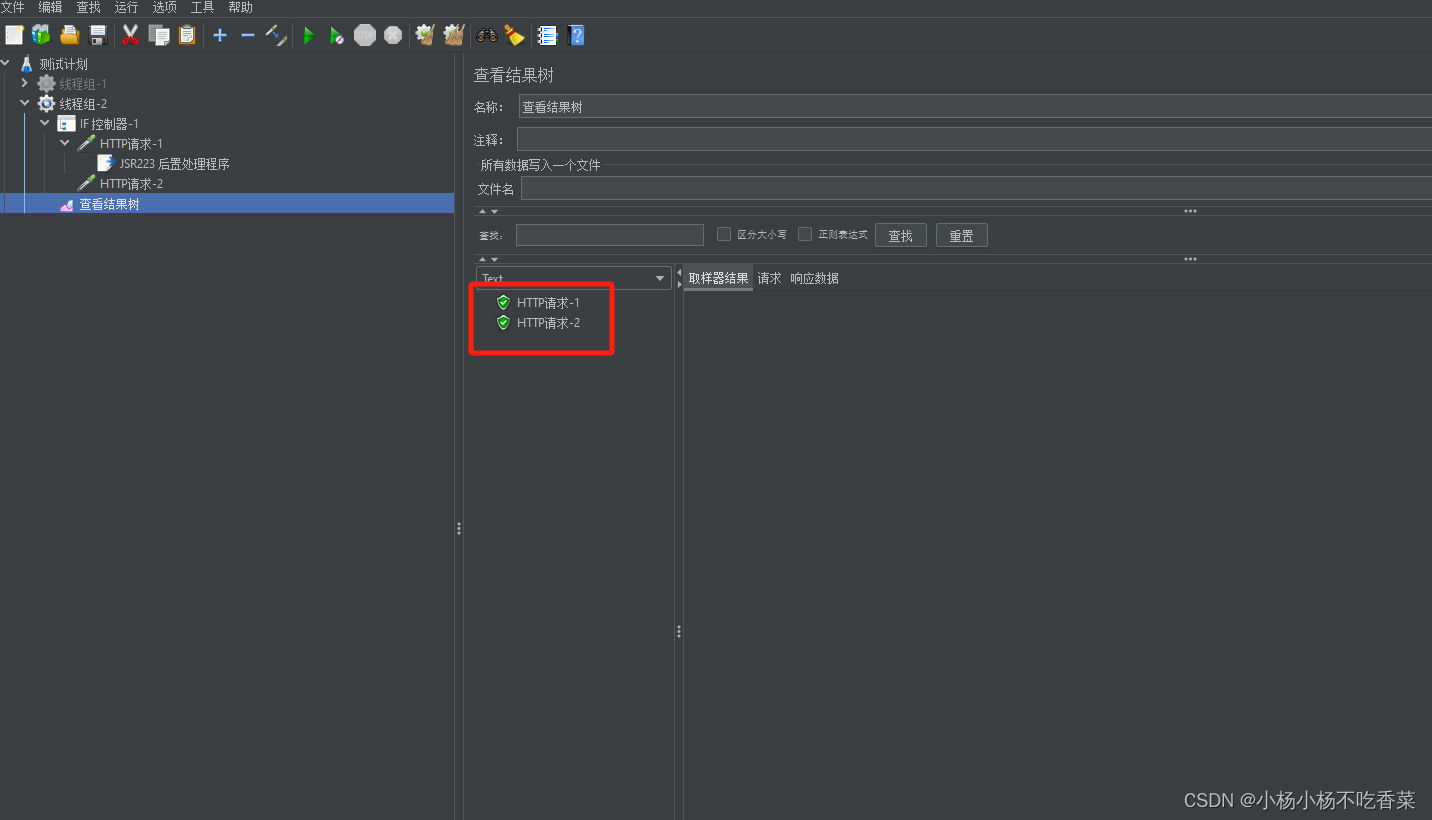Select 线程组-1 in the tree
The width and height of the screenshot is (1432, 820).
83,84
